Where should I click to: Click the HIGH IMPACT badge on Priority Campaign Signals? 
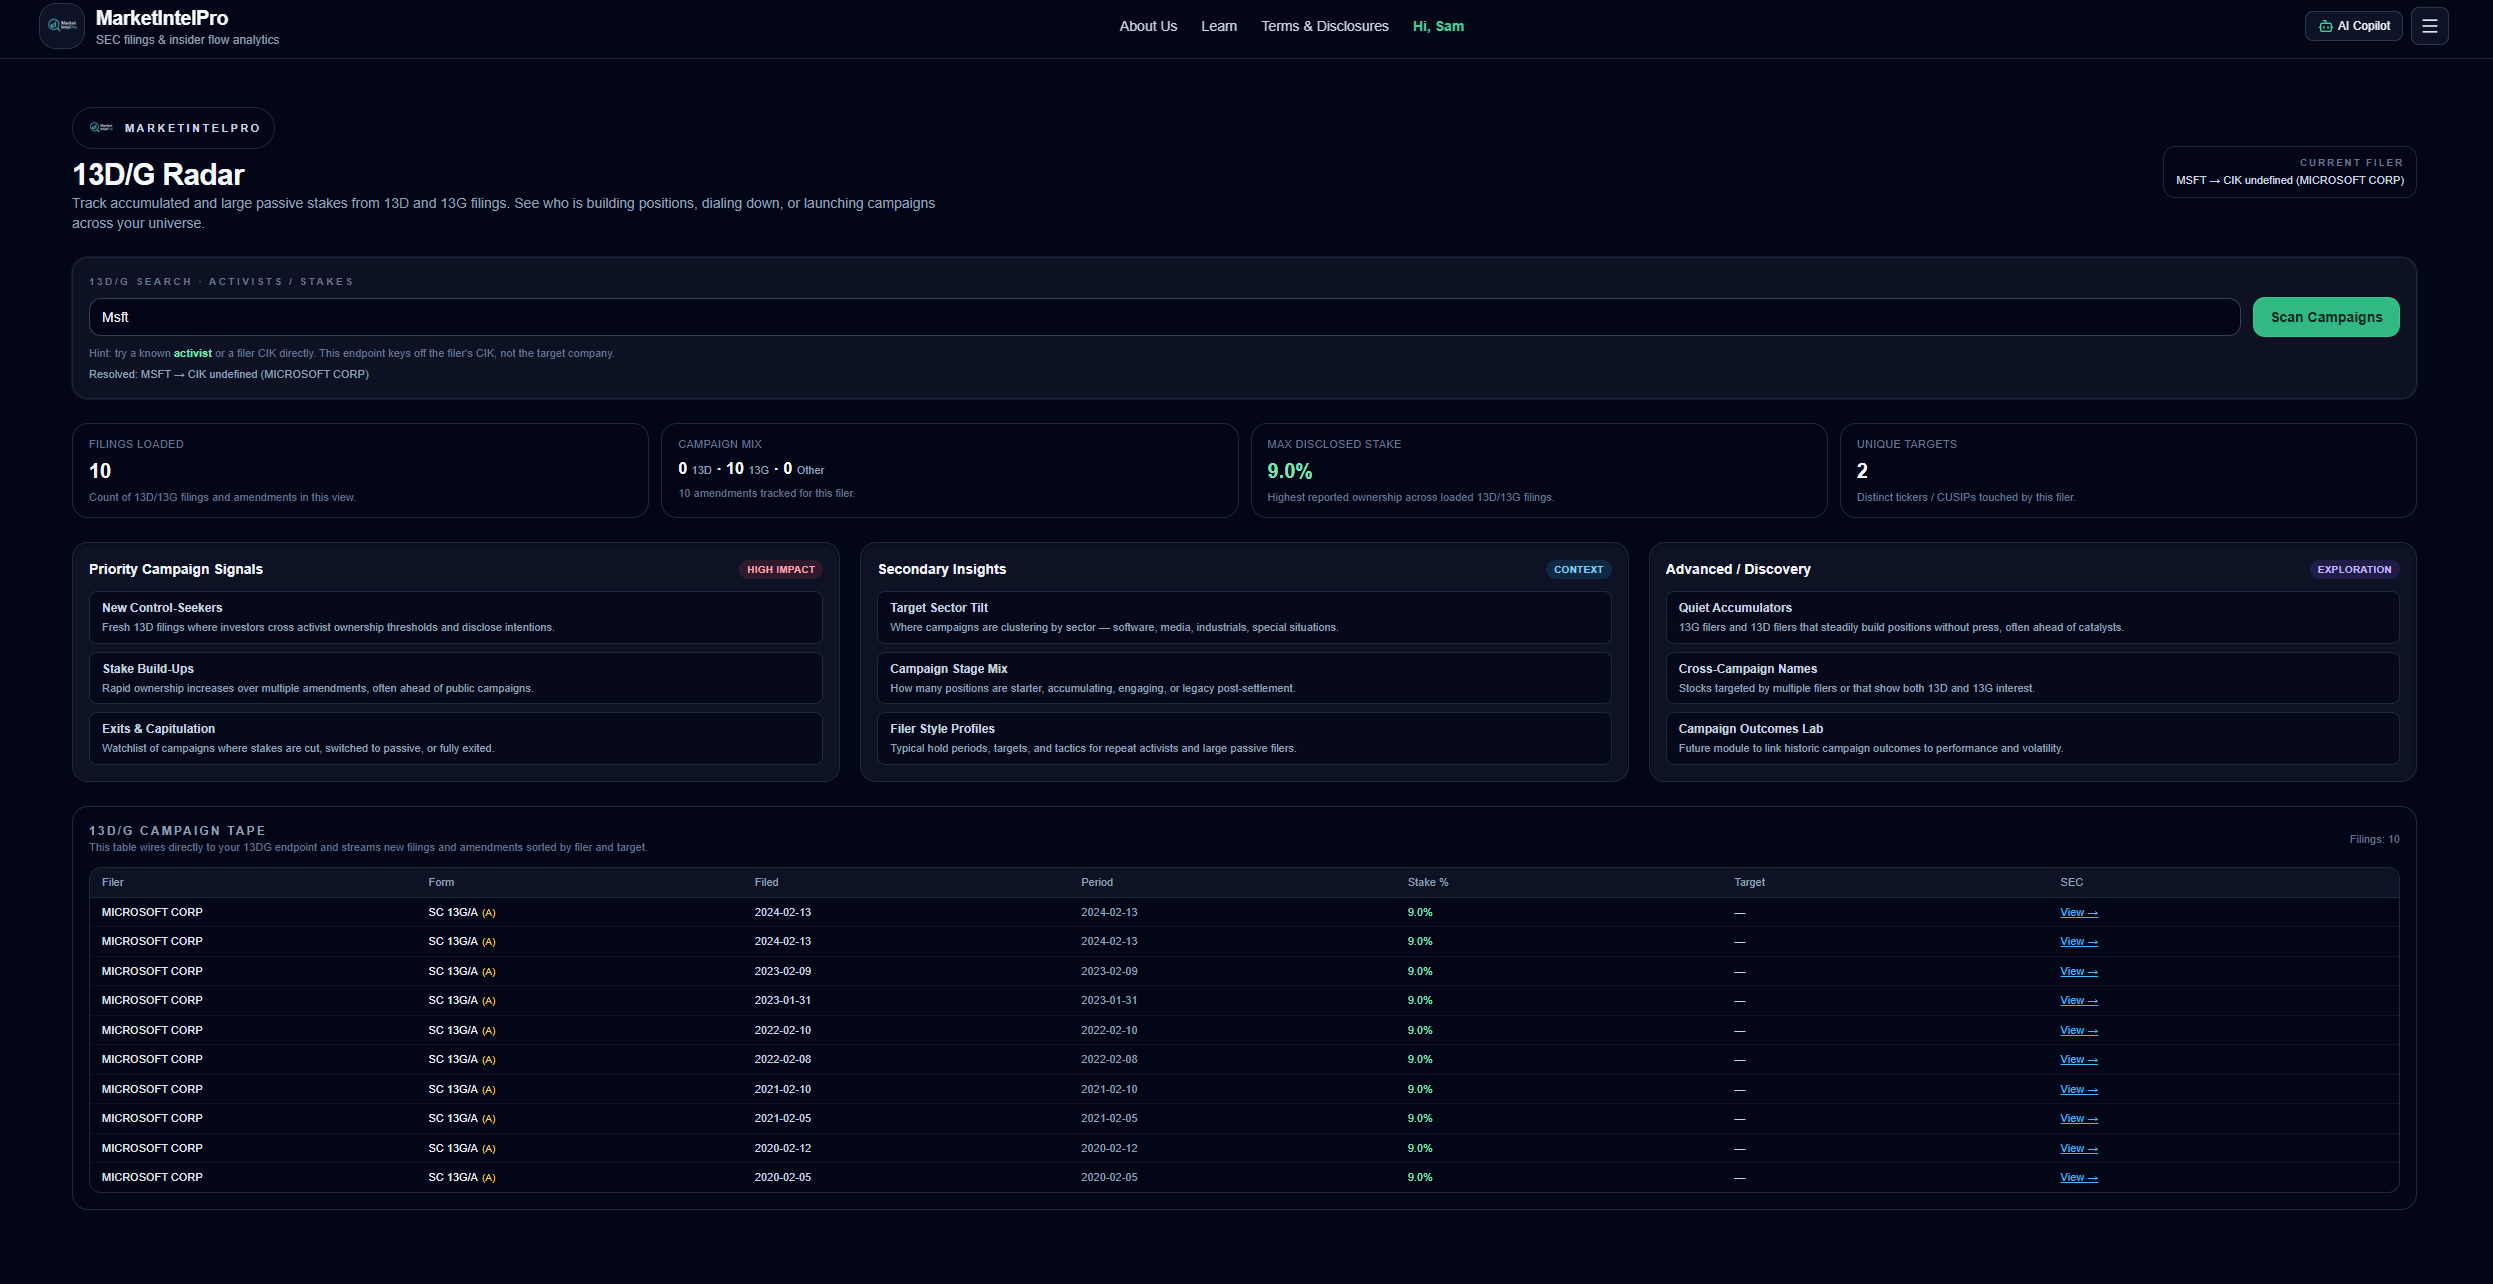780,569
